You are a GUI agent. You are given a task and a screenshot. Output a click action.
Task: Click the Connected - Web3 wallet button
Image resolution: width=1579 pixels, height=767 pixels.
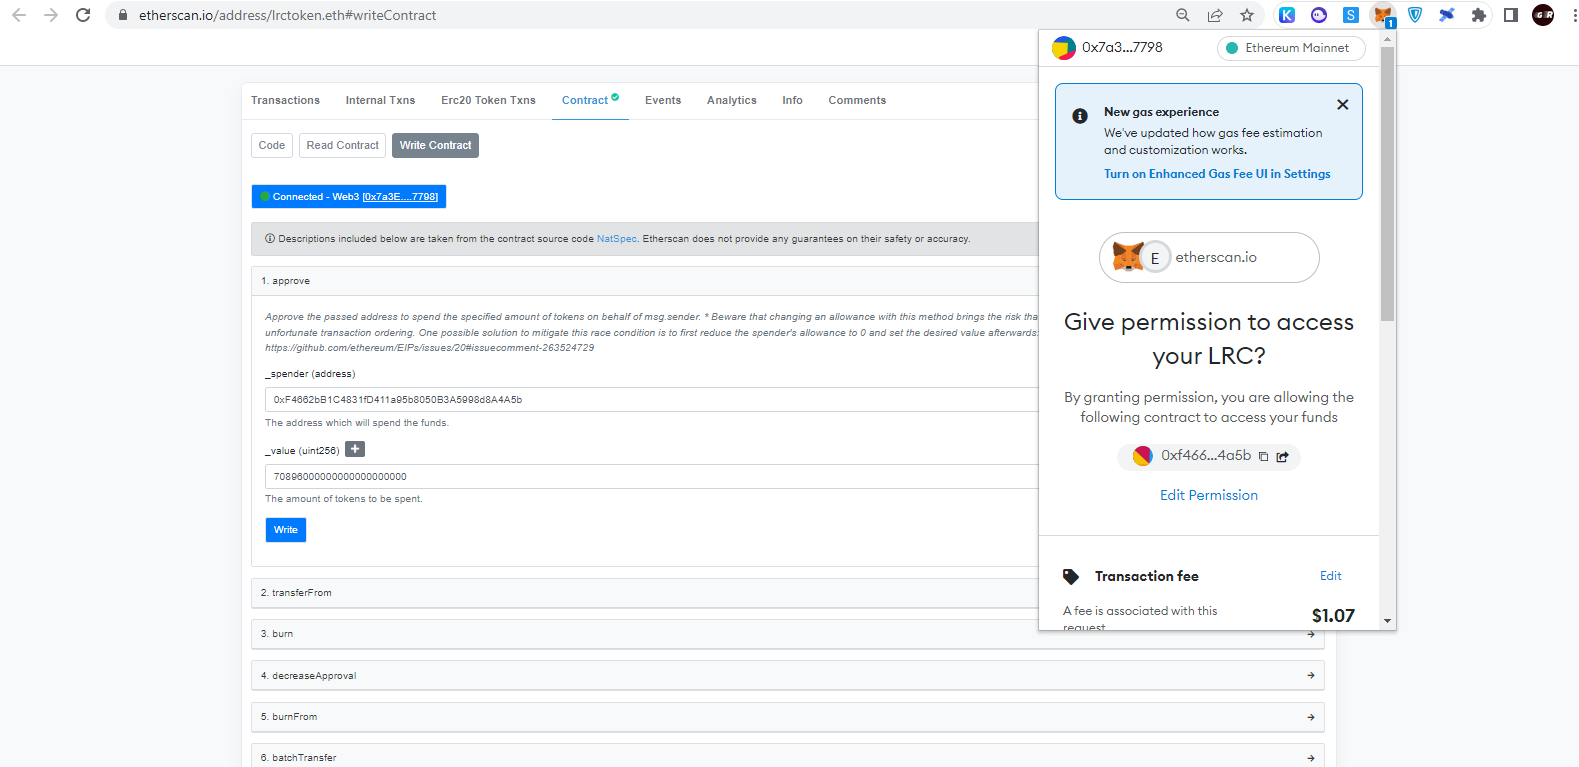pos(349,197)
